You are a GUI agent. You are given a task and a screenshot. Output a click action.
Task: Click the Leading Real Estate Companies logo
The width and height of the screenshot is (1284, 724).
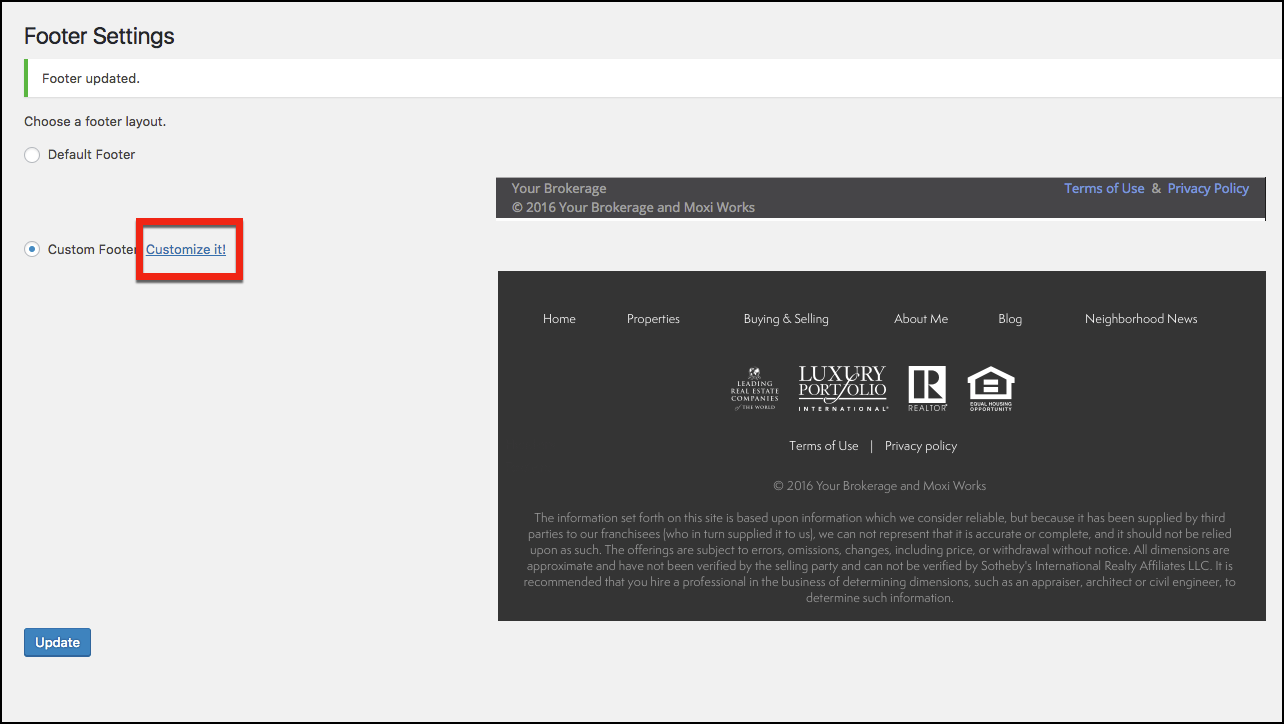[754, 389]
